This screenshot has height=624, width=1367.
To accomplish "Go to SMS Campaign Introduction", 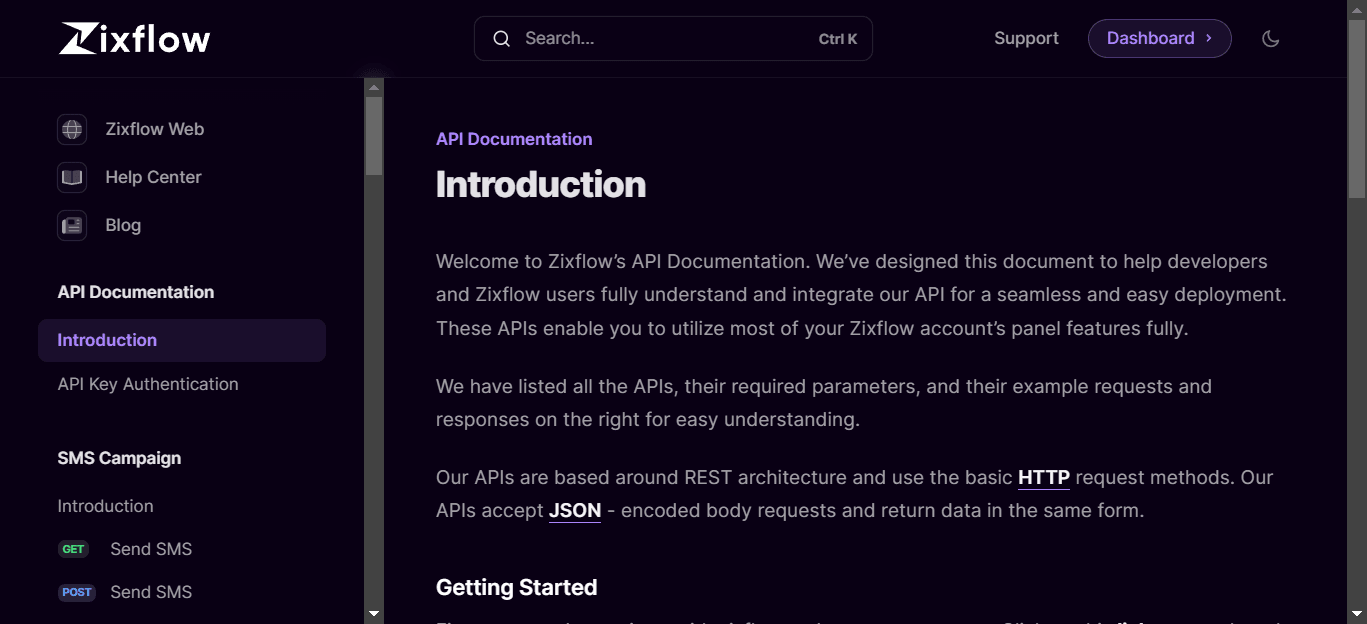I will pos(105,506).
